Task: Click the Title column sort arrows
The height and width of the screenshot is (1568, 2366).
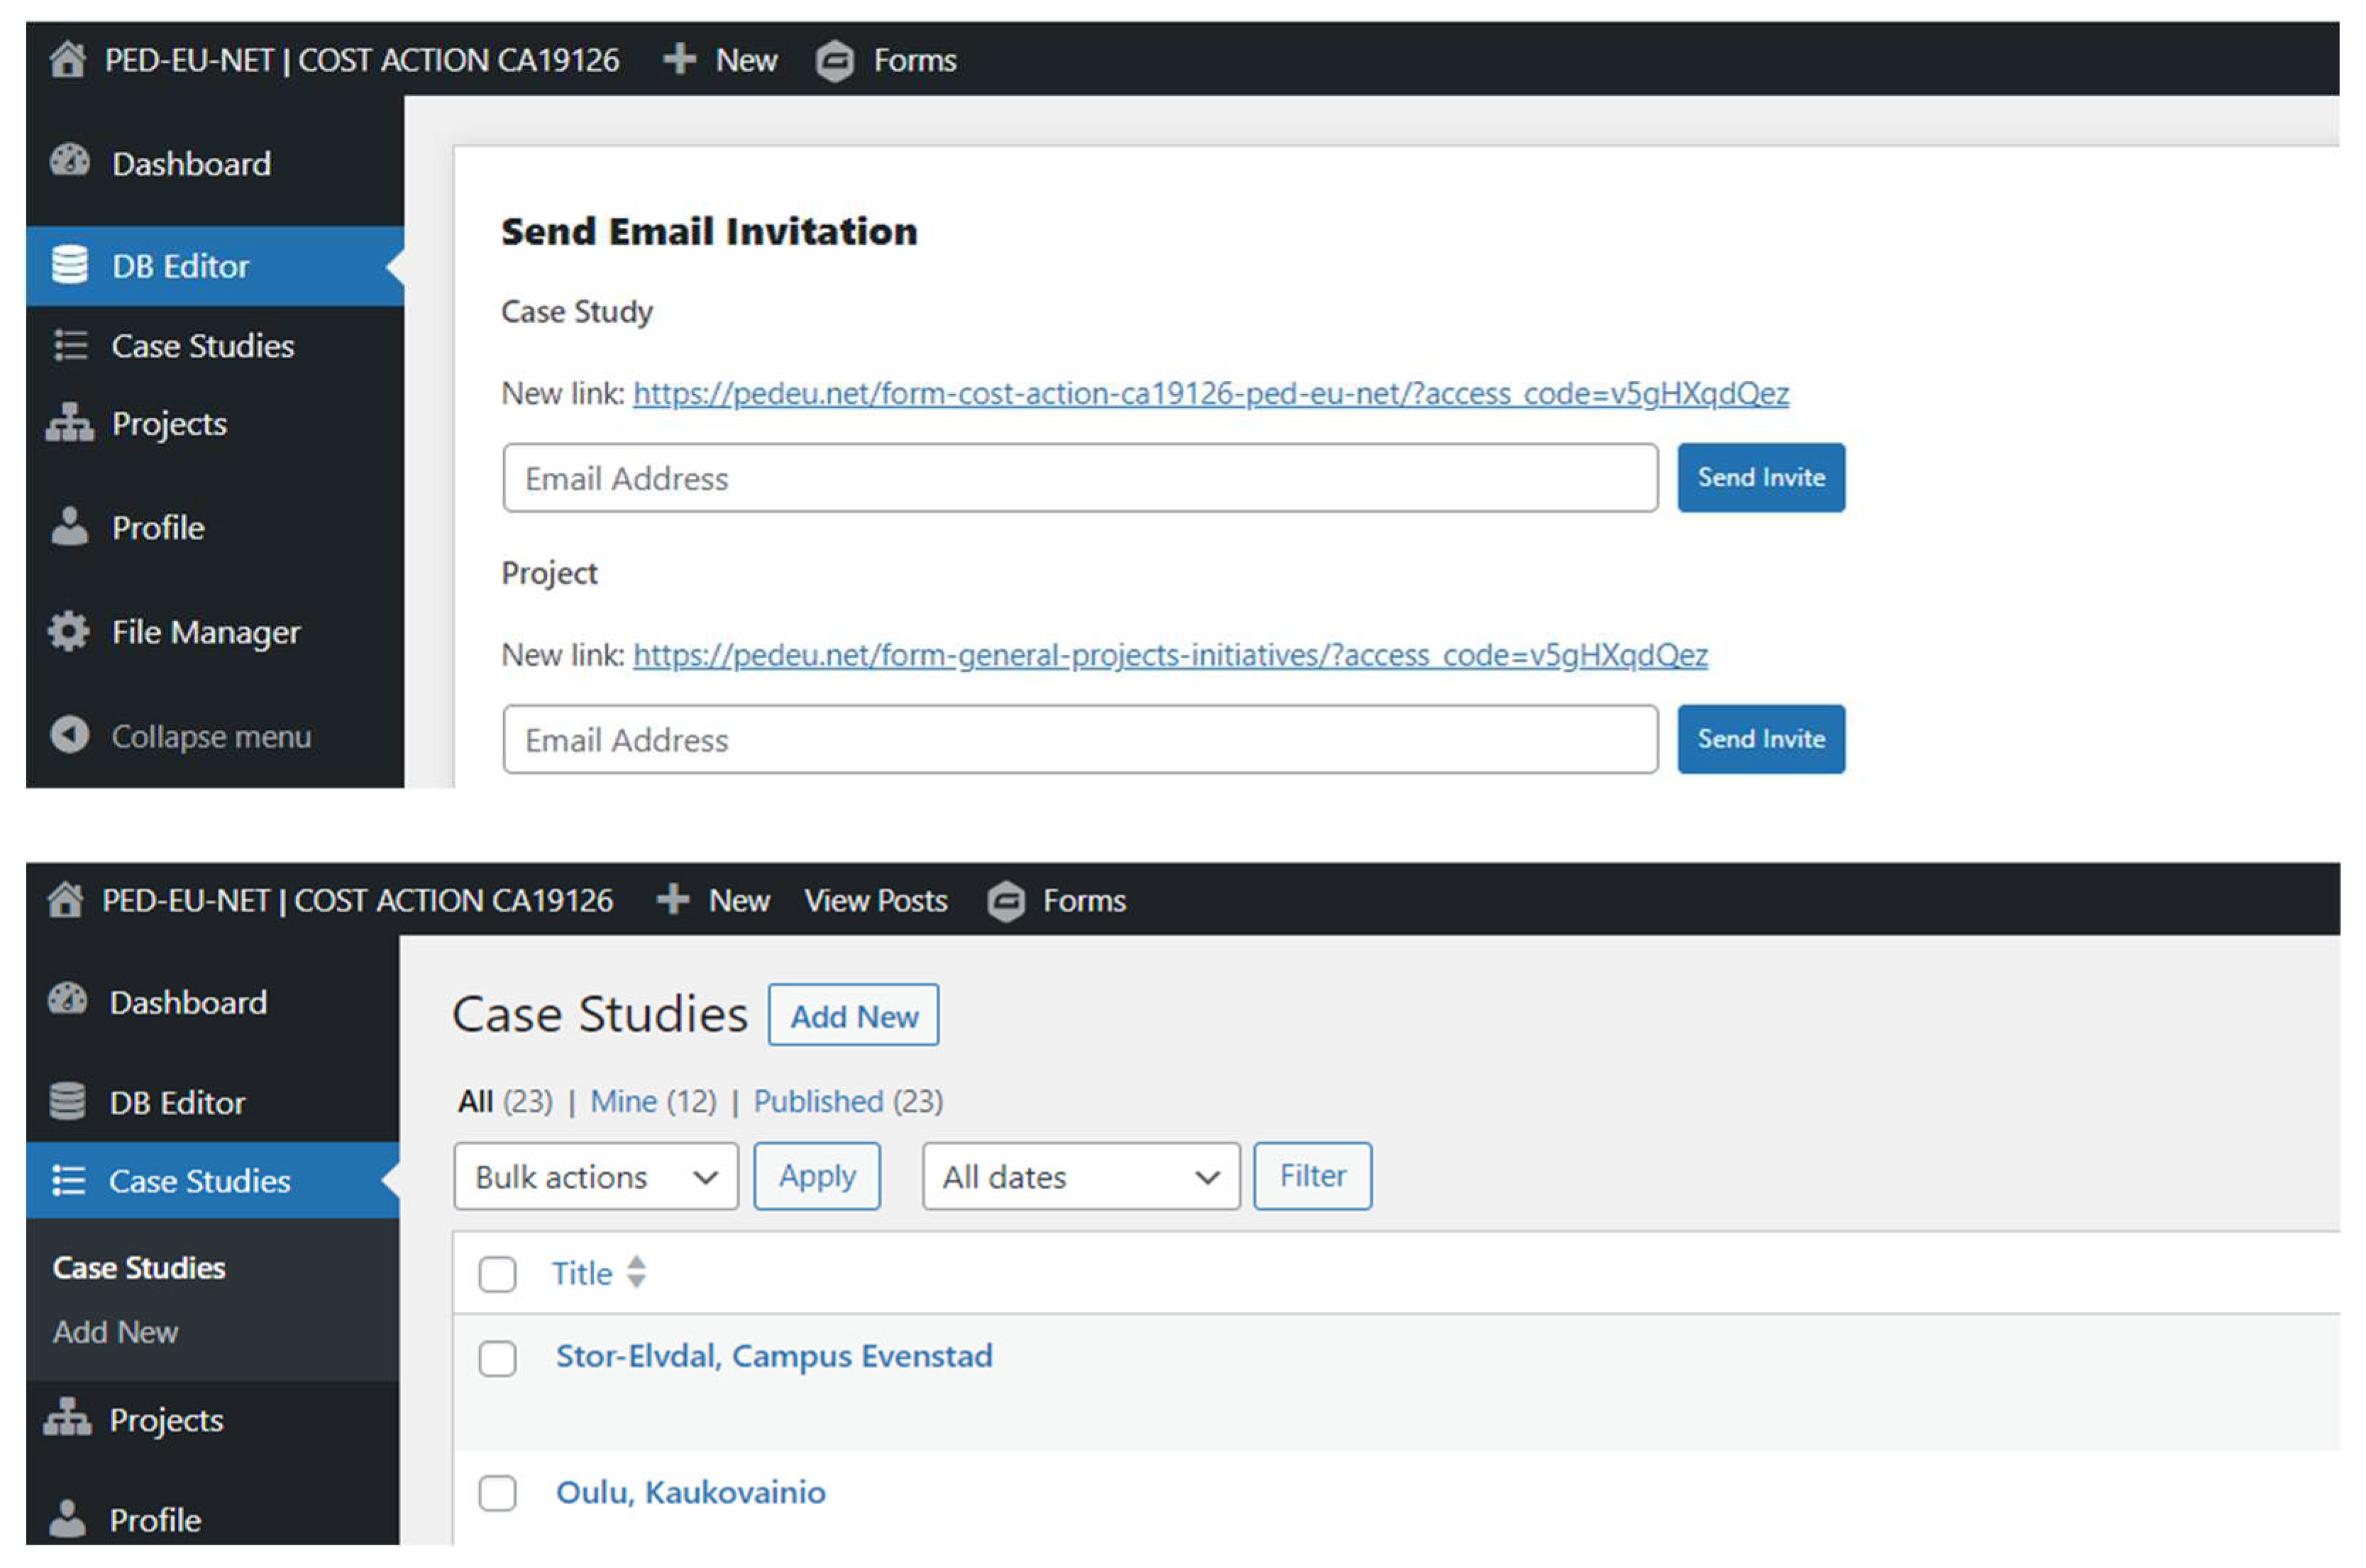Action: [636, 1273]
